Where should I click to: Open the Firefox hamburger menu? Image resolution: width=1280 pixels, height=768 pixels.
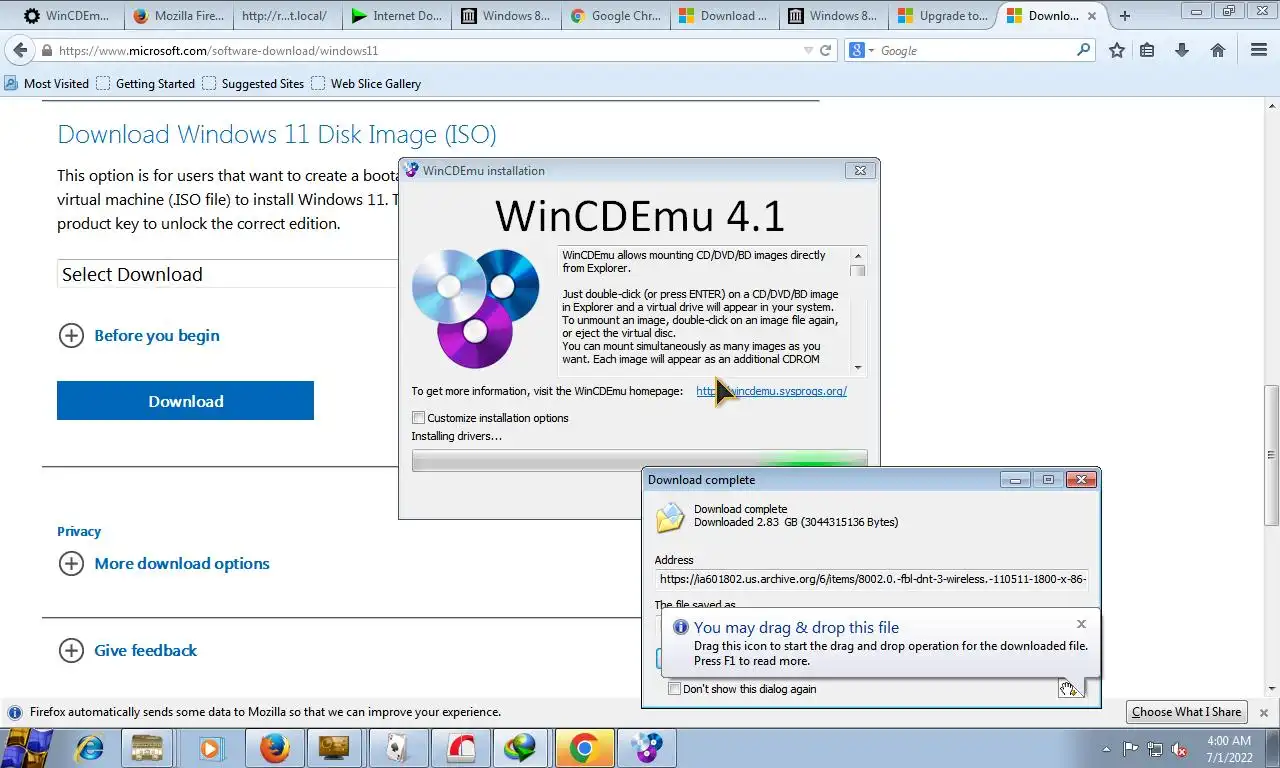(1259, 50)
